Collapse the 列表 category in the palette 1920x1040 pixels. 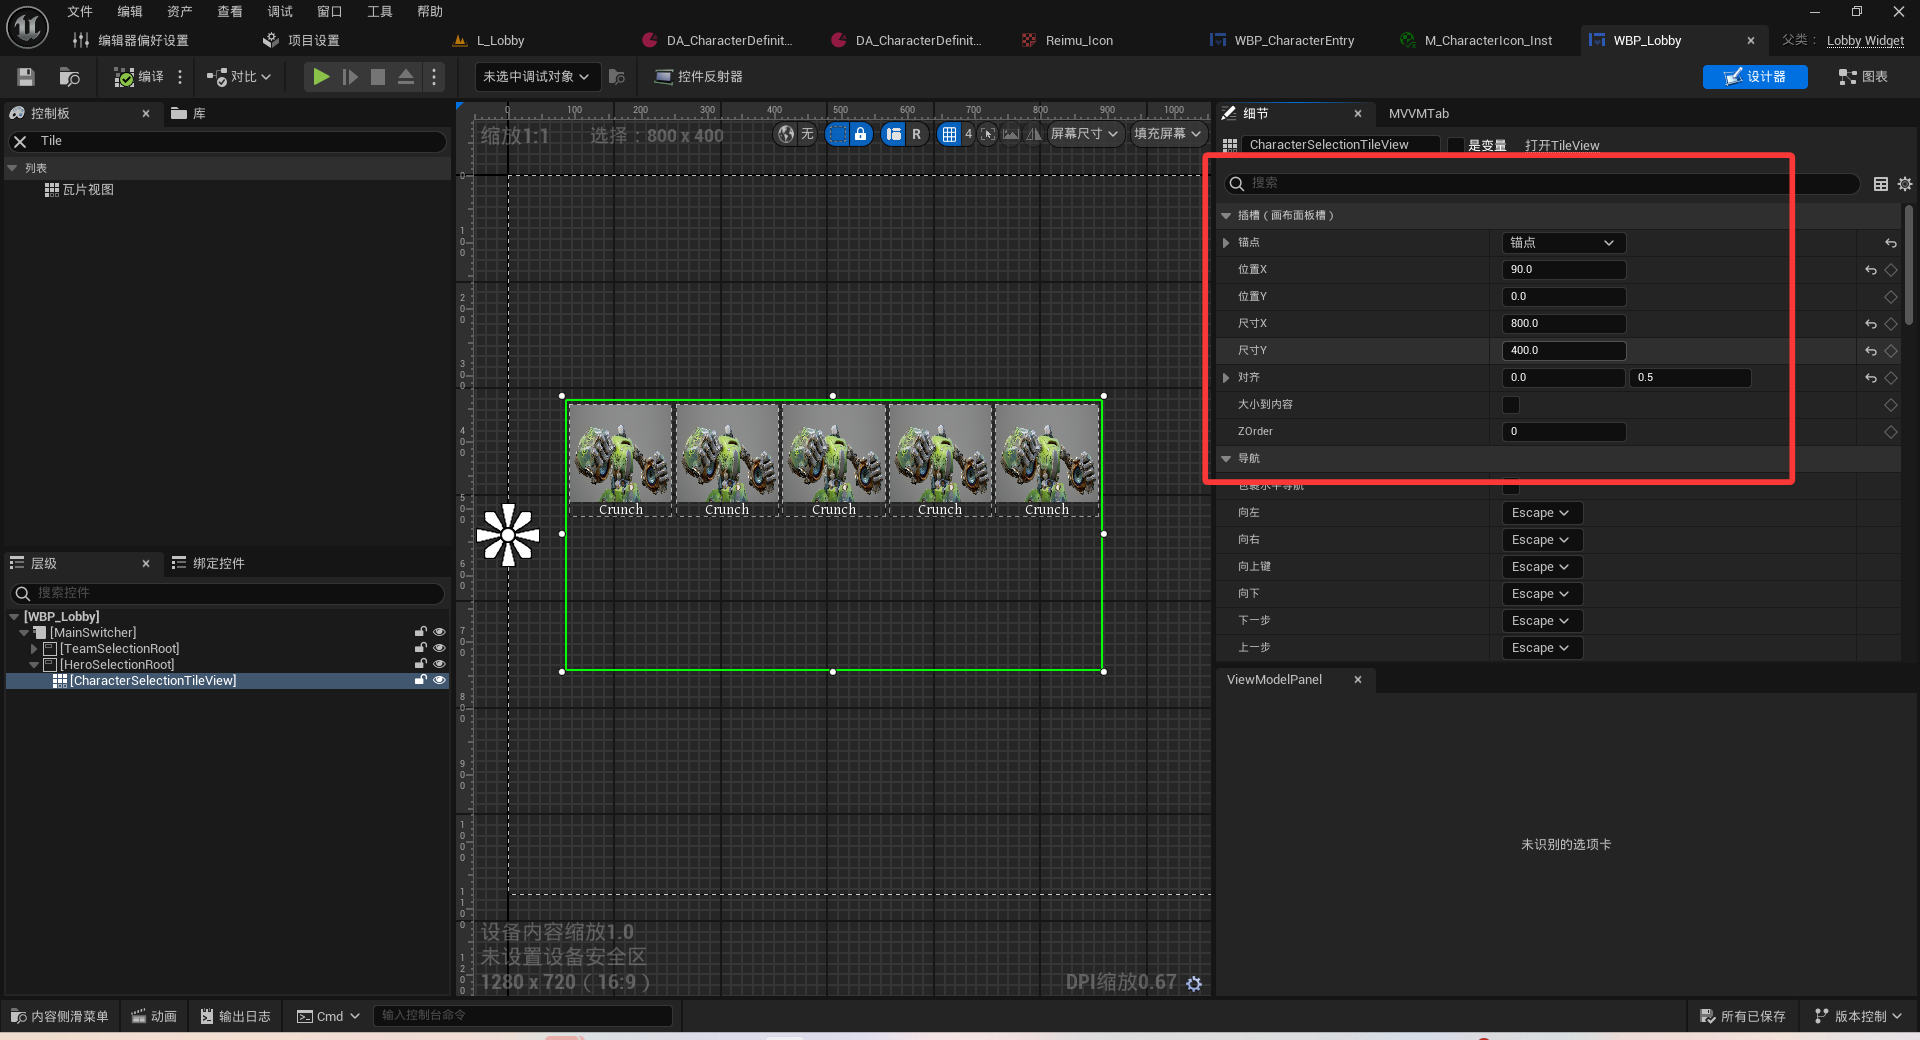click(12, 168)
